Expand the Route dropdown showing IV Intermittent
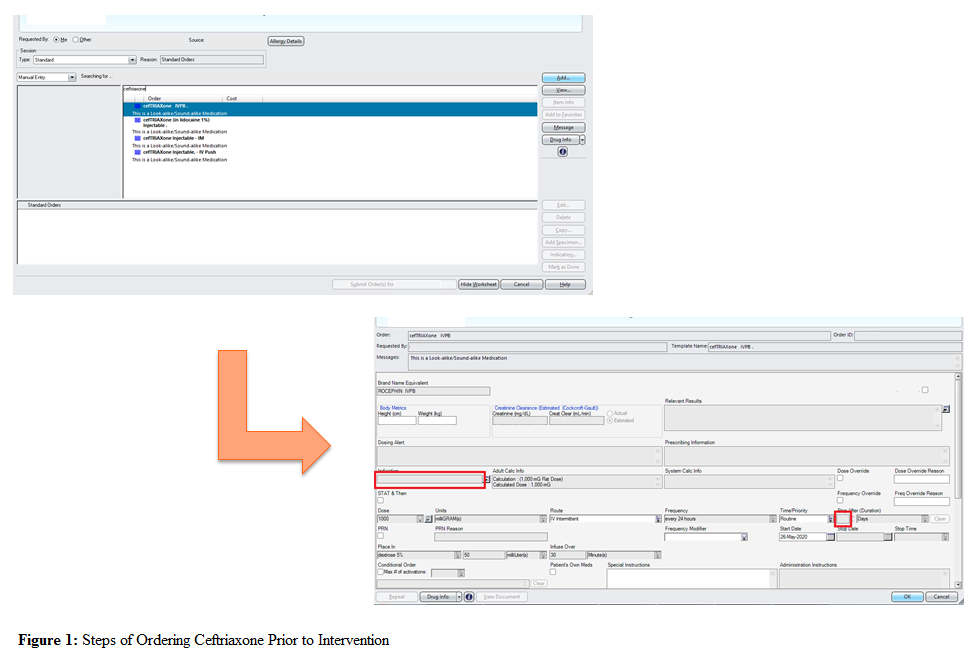970x655 pixels. [x=658, y=519]
